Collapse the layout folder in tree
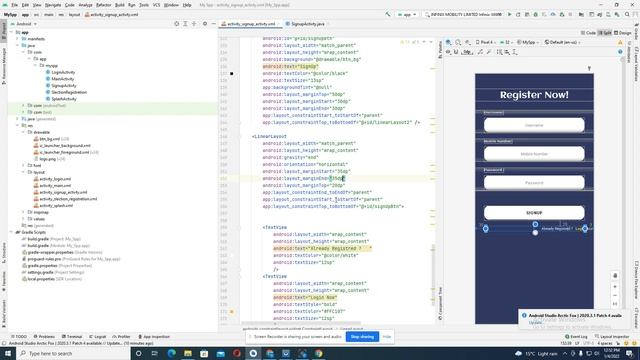 click(x=24, y=172)
